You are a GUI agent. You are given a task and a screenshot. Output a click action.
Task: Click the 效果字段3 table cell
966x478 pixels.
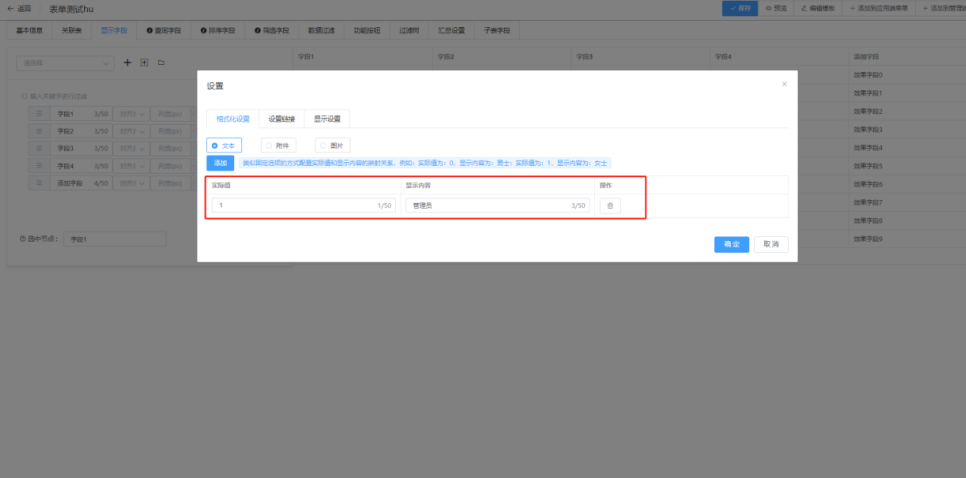(907, 129)
